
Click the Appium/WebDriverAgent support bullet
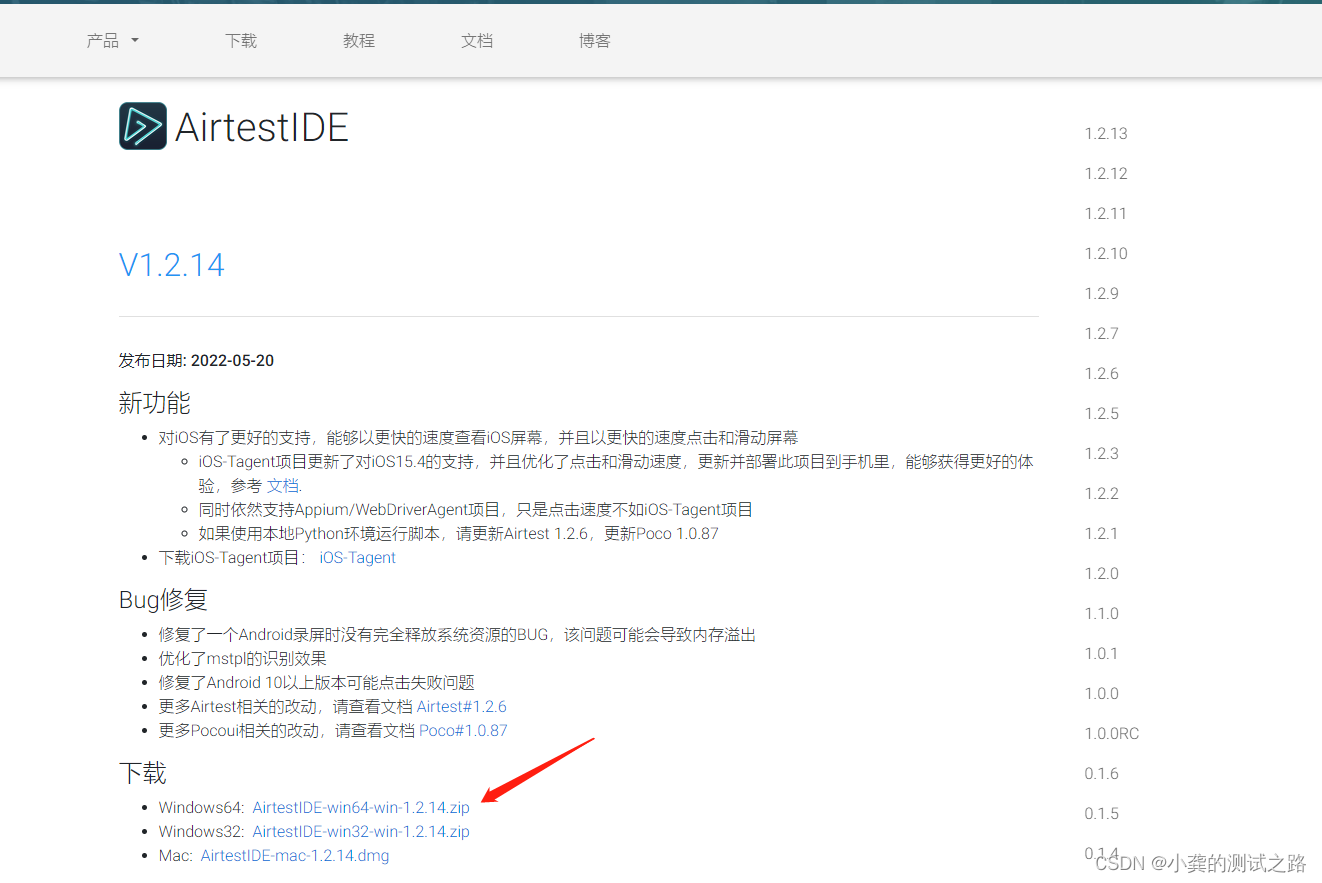pos(476,510)
